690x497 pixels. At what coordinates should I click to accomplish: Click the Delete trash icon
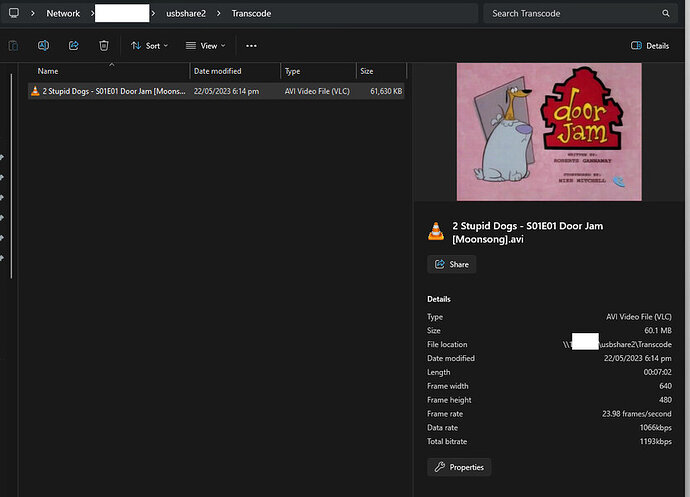pyautogui.click(x=103, y=45)
